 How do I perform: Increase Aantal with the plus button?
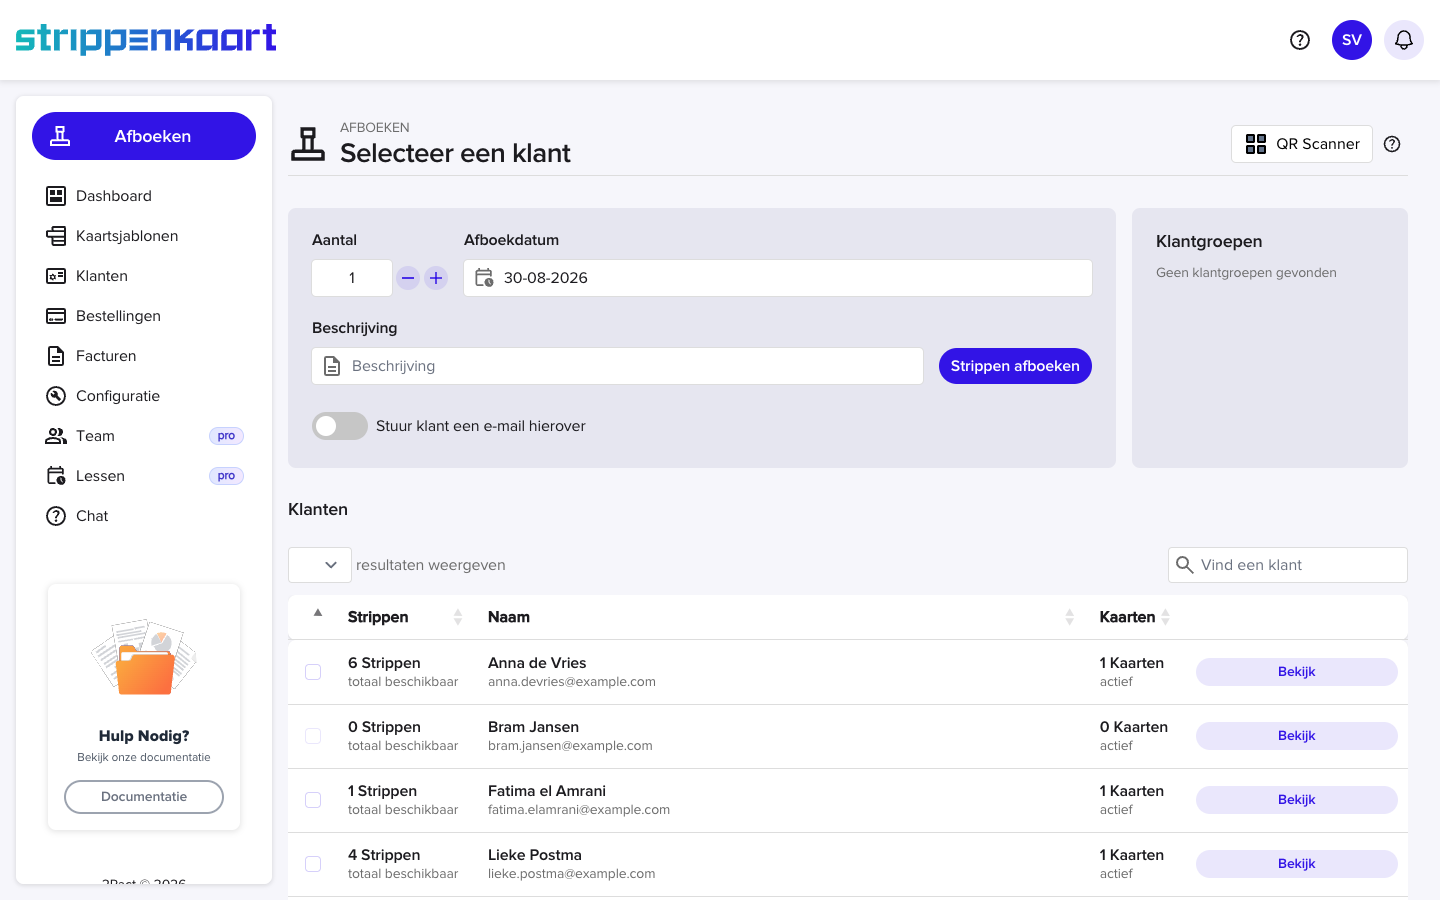click(436, 278)
